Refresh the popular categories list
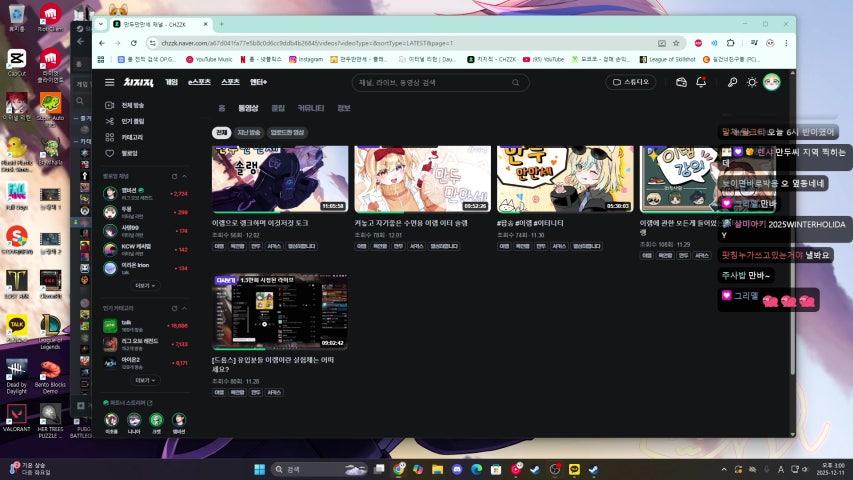Image resolution: width=853 pixels, height=480 pixels. click(x=175, y=308)
